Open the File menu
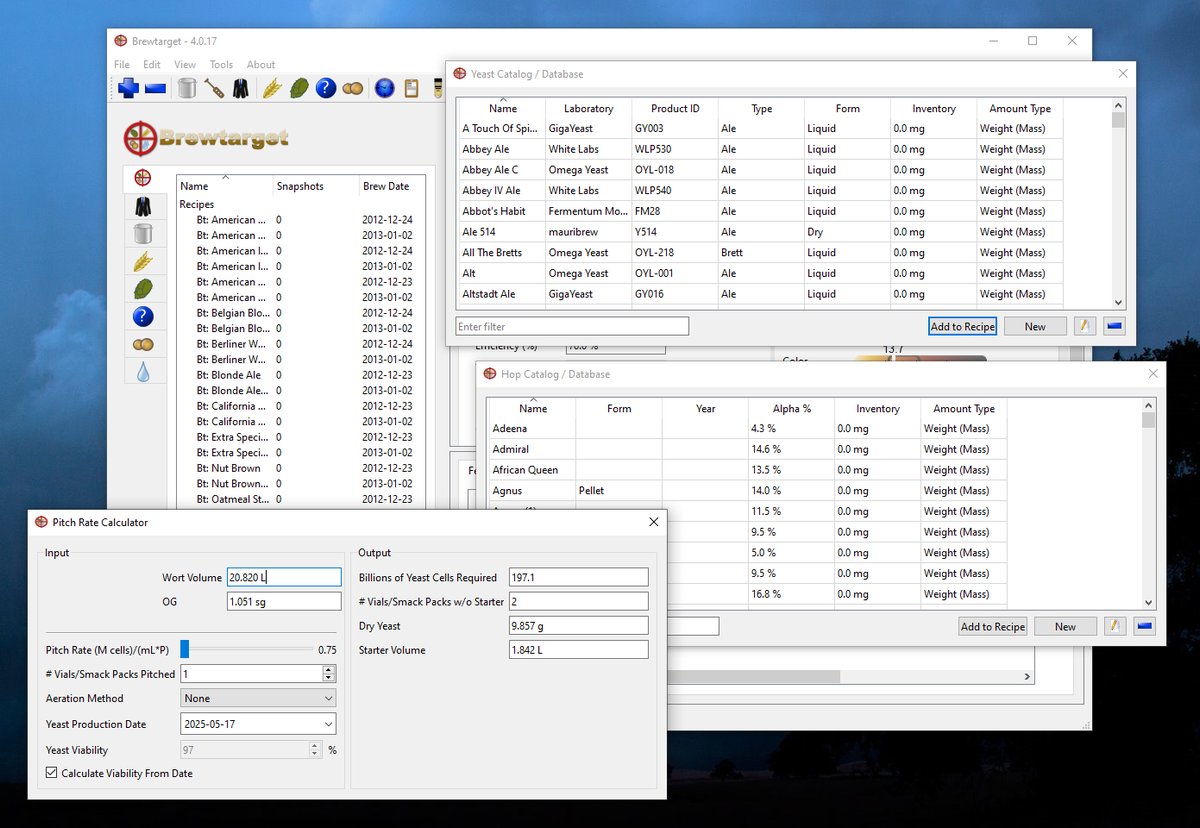 [x=122, y=65]
